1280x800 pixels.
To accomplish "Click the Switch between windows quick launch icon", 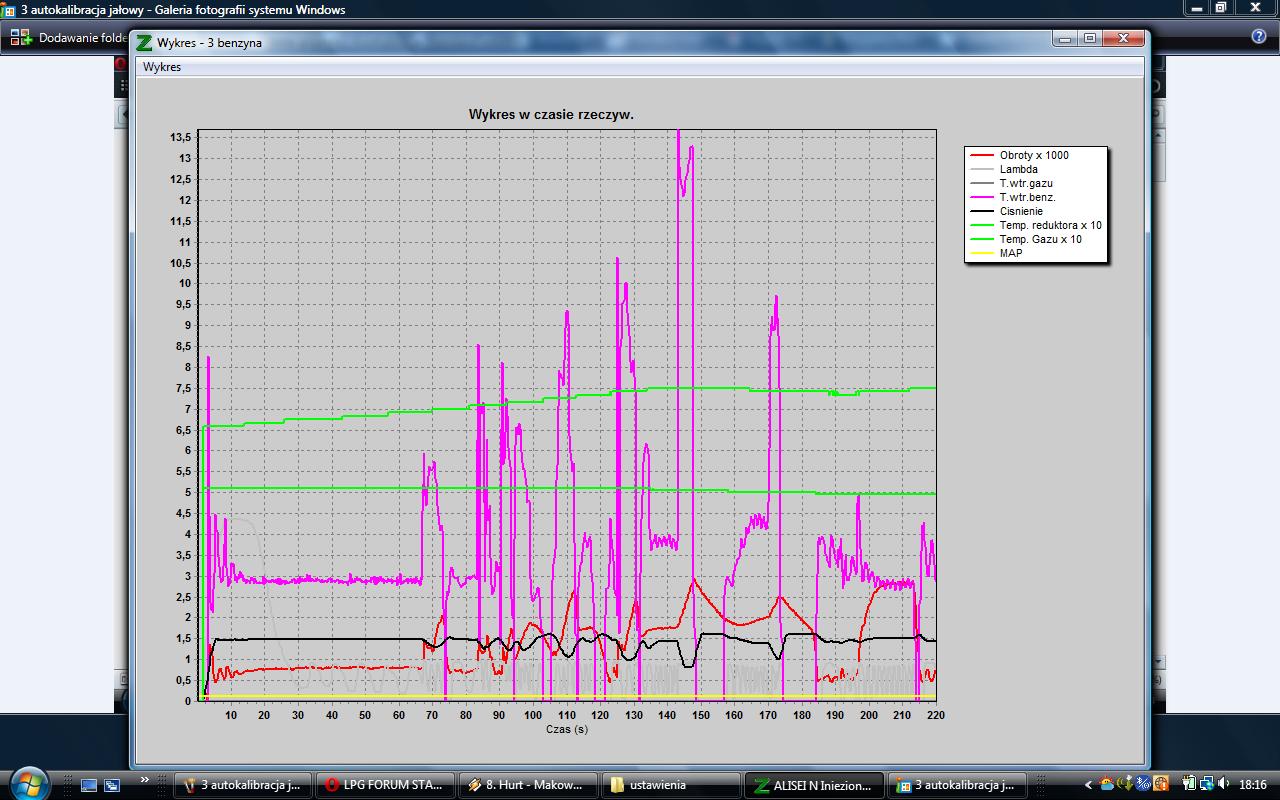I will 112,786.
